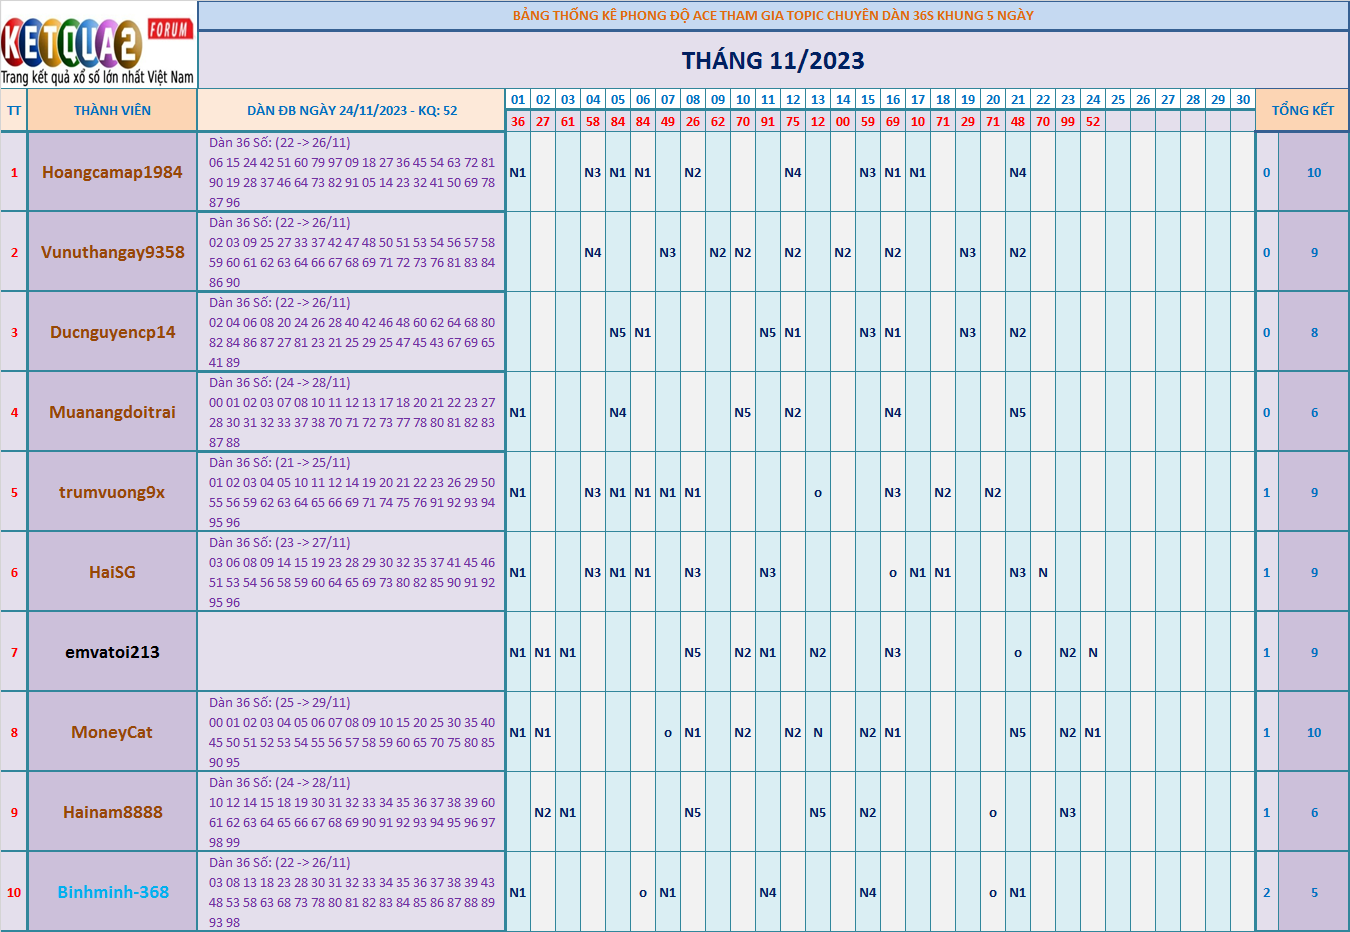Click the Muanangdoitrai name cell
Screen dimensions: 1350x932
pos(112,412)
